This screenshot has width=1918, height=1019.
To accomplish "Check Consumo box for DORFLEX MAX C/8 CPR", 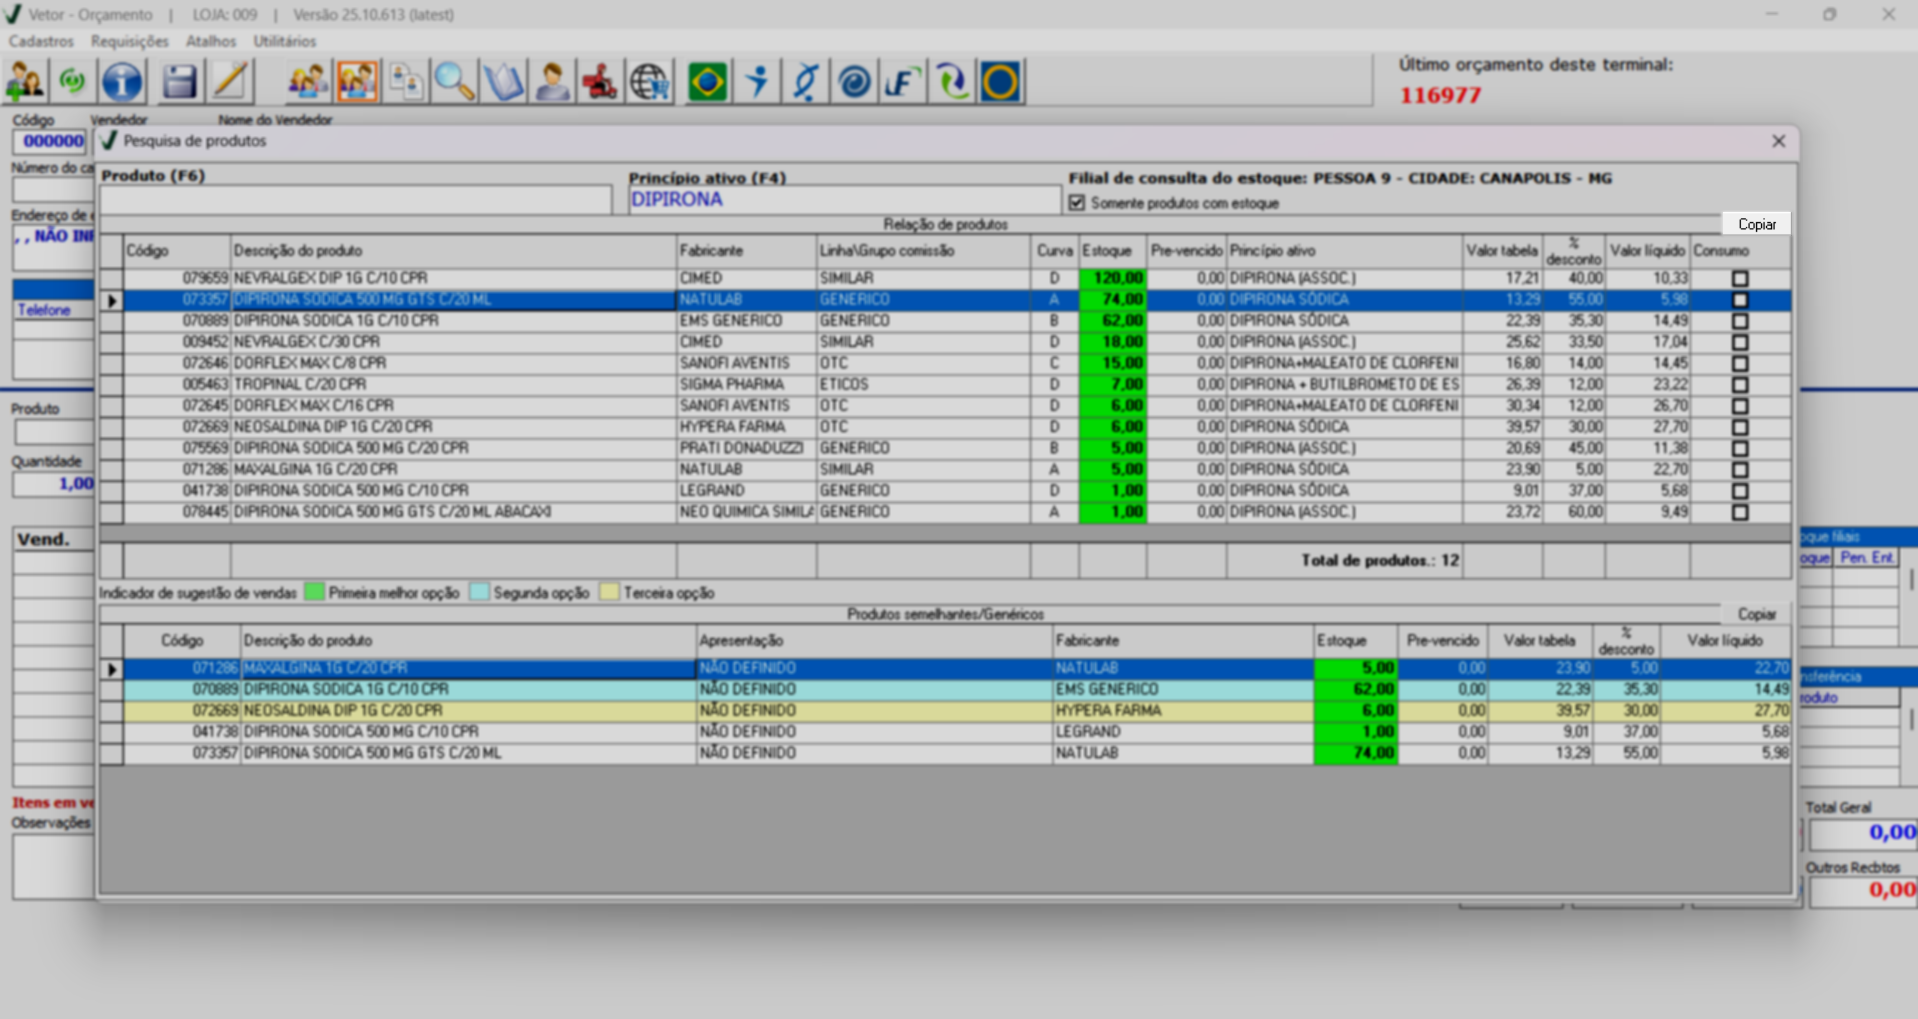I will [x=1740, y=364].
